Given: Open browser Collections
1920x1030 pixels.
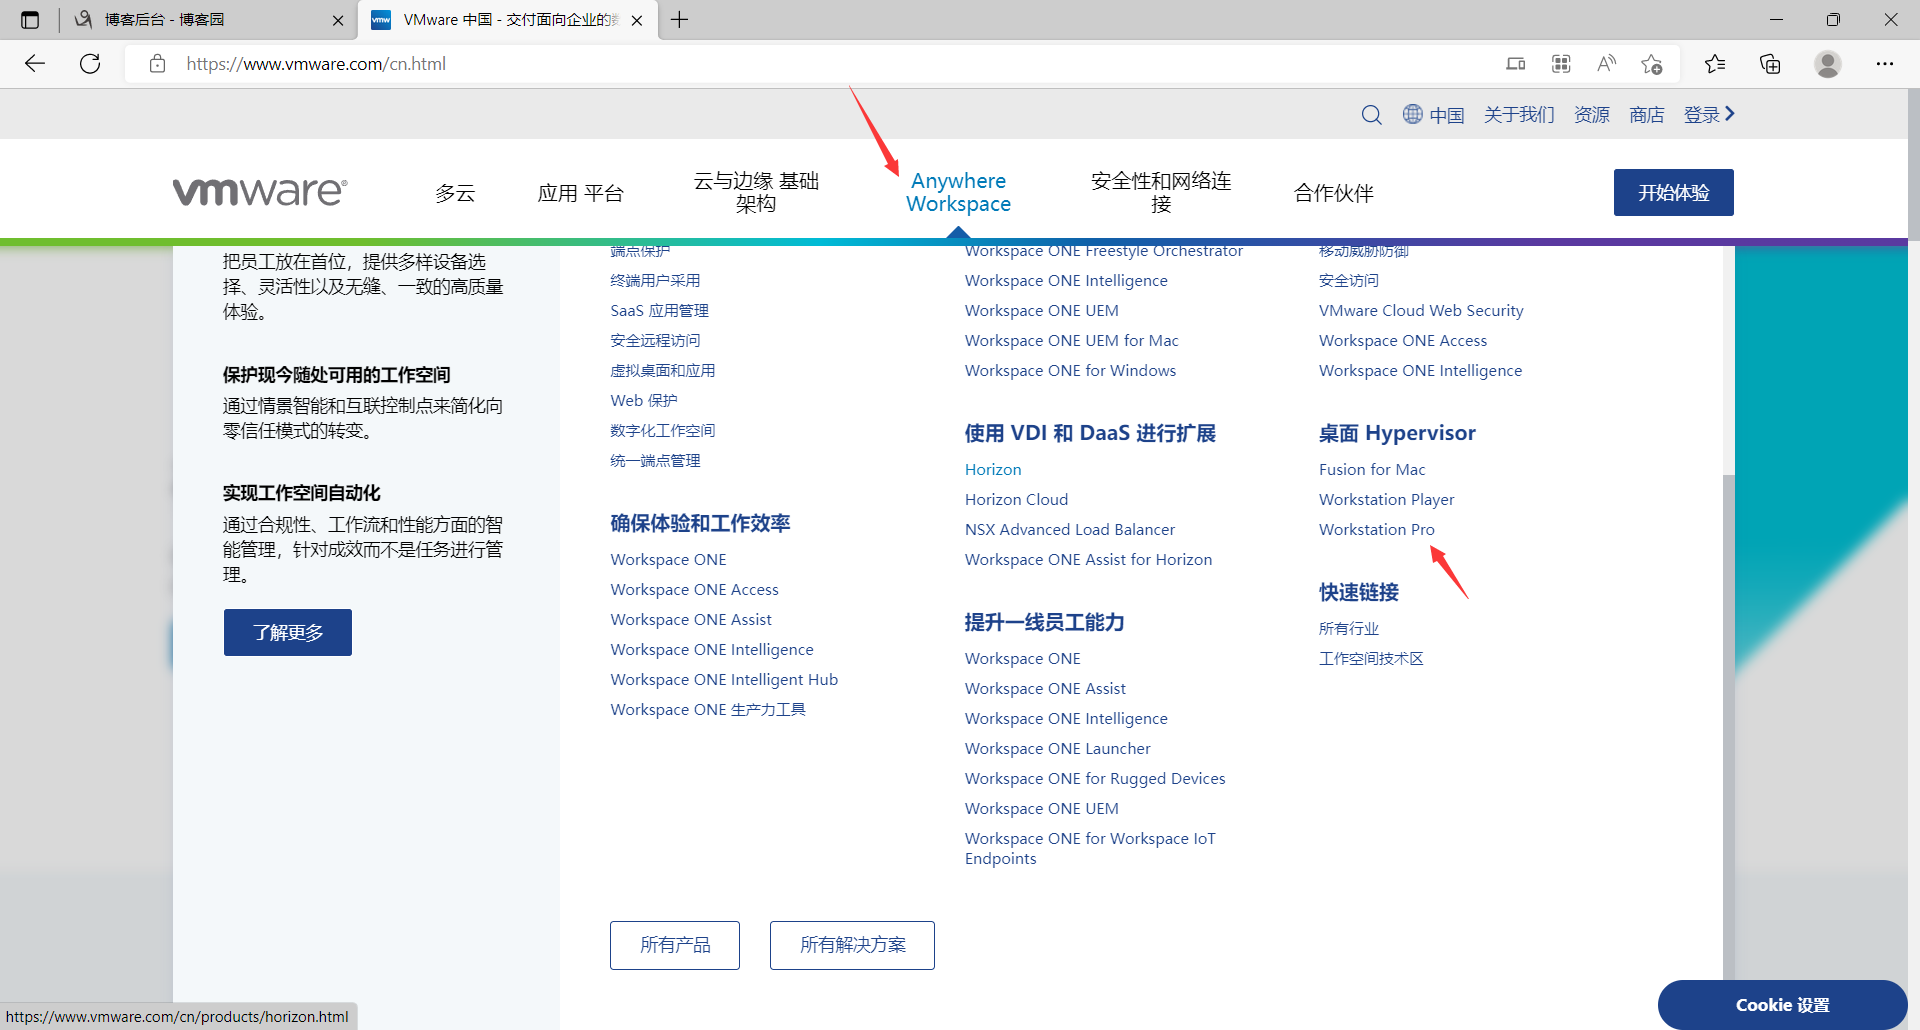Looking at the screenshot, I should pyautogui.click(x=1770, y=64).
